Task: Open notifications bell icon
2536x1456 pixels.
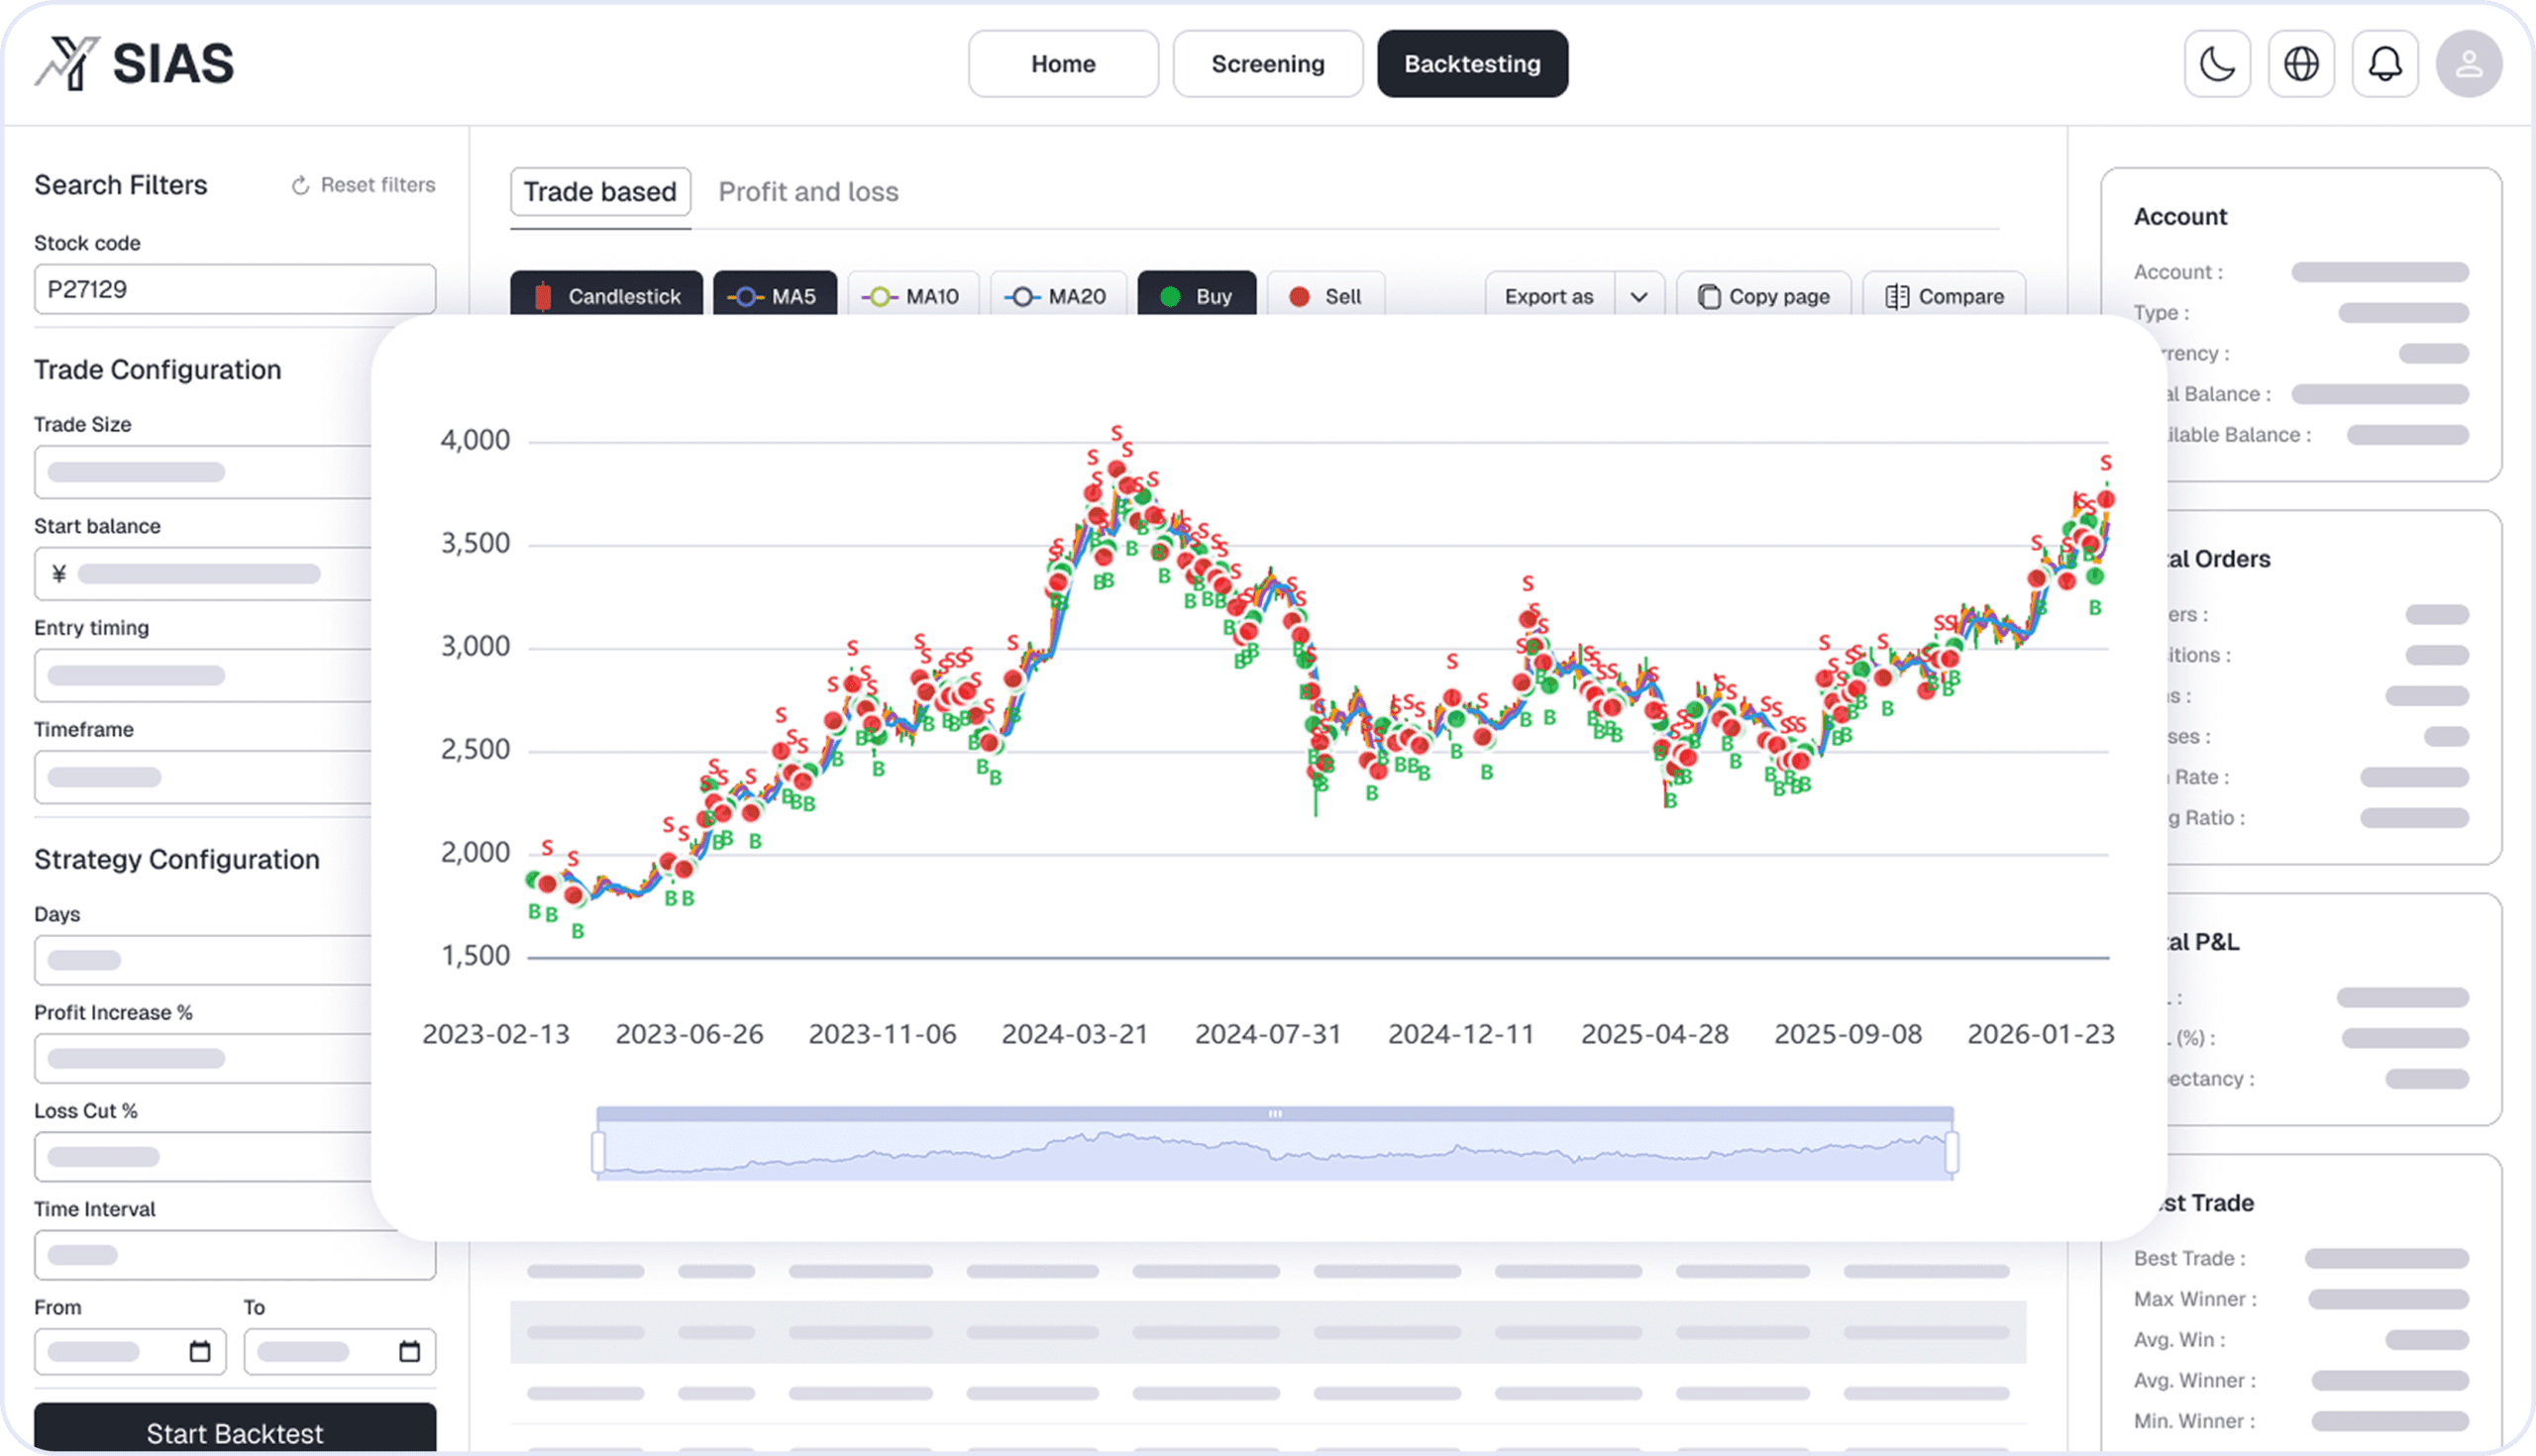Action: 2384,64
